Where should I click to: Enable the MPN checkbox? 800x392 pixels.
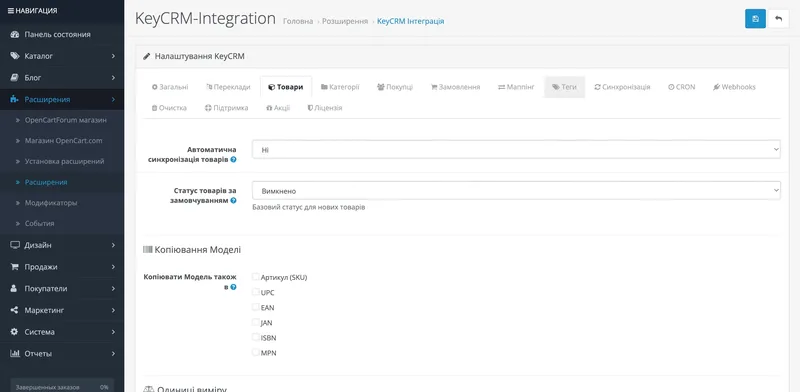coord(256,352)
